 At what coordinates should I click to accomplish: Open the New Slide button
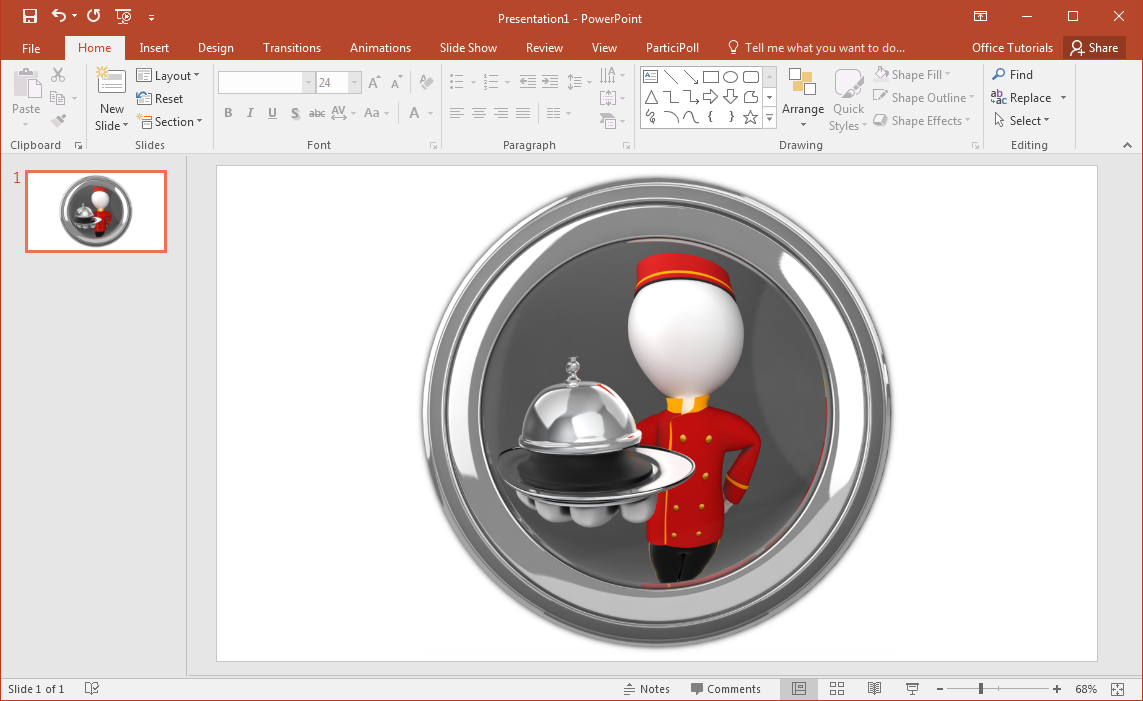click(x=111, y=101)
